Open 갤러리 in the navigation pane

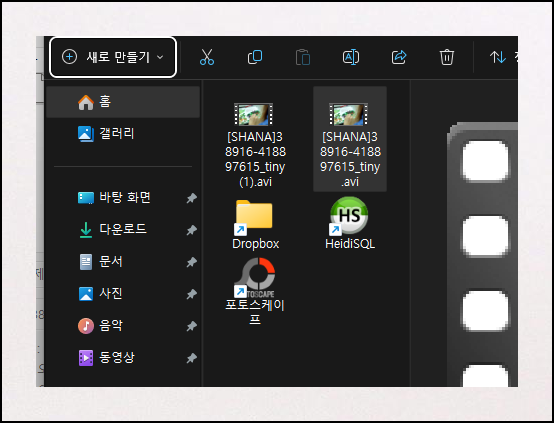(123, 134)
